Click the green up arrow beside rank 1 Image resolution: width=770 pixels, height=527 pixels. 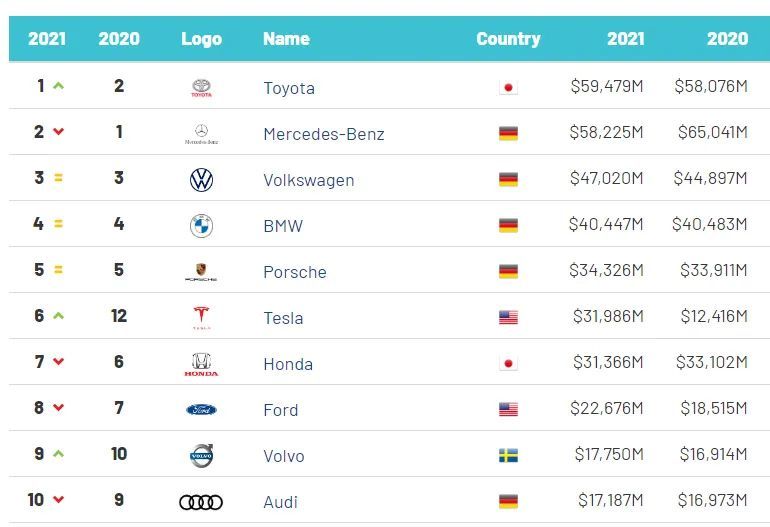click(x=58, y=87)
